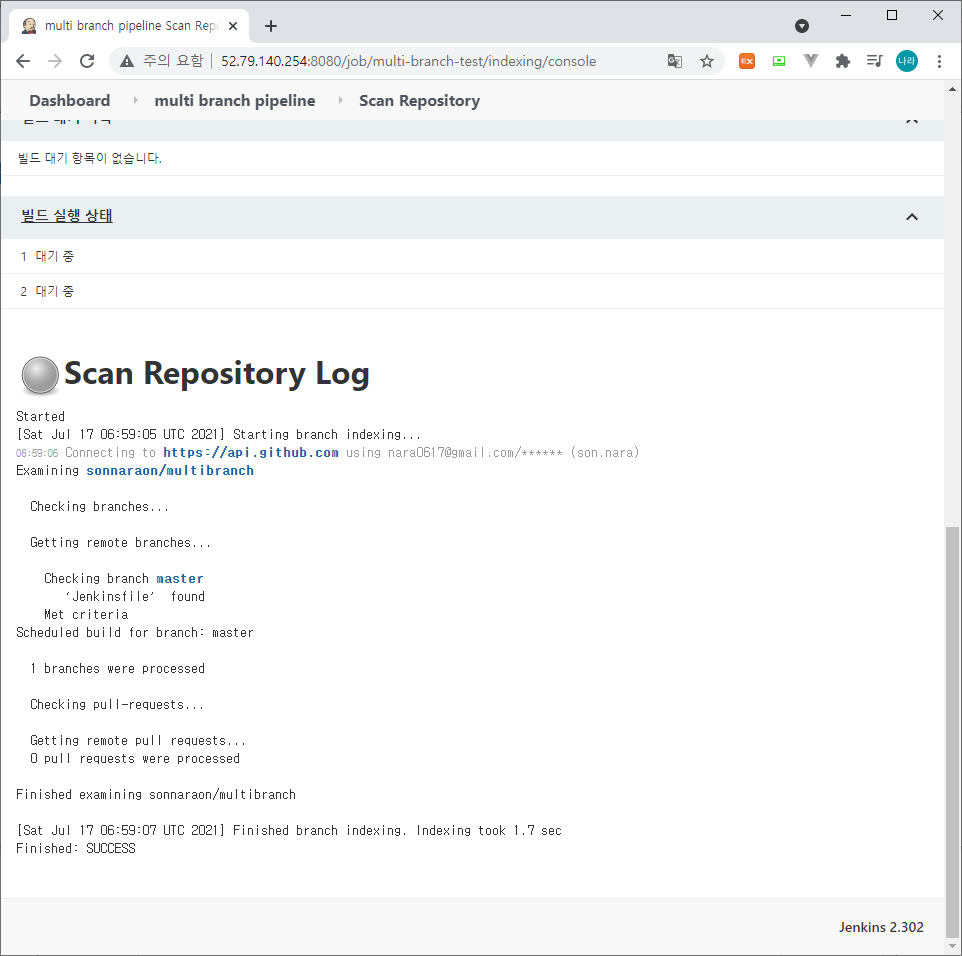Click '1 branches were processed' line
The image size is (962, 956).
(117, 669)
